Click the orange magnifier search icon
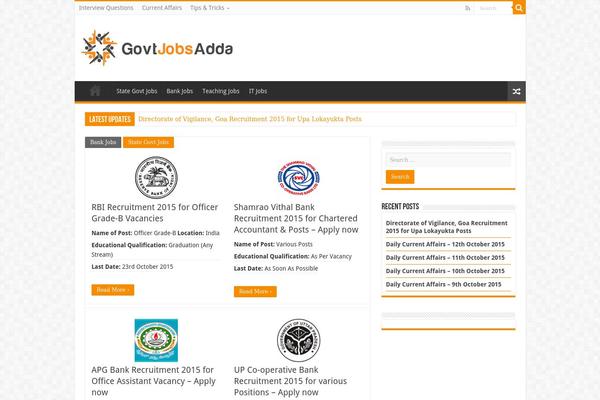Screen dimensions: 600x400 click(519, 8)
